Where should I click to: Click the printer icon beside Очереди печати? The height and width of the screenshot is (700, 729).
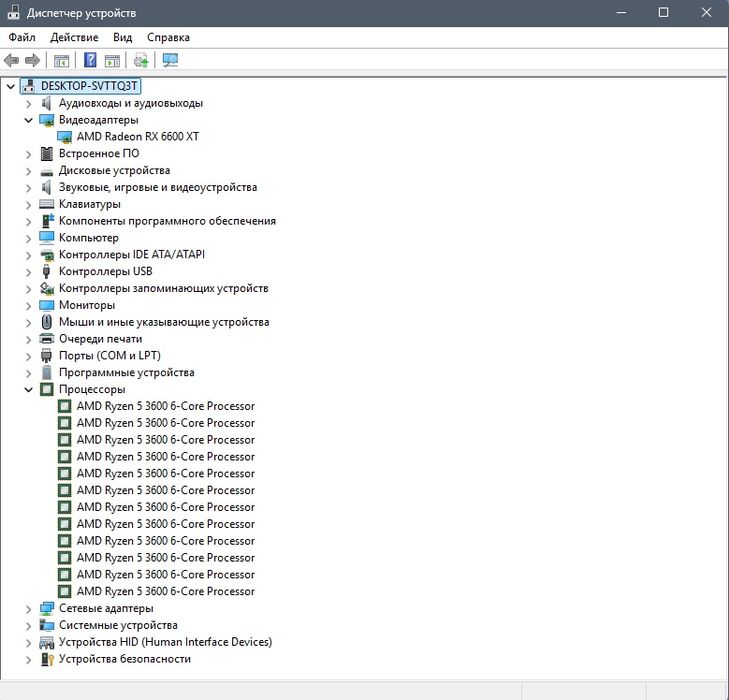click(46, 338)
